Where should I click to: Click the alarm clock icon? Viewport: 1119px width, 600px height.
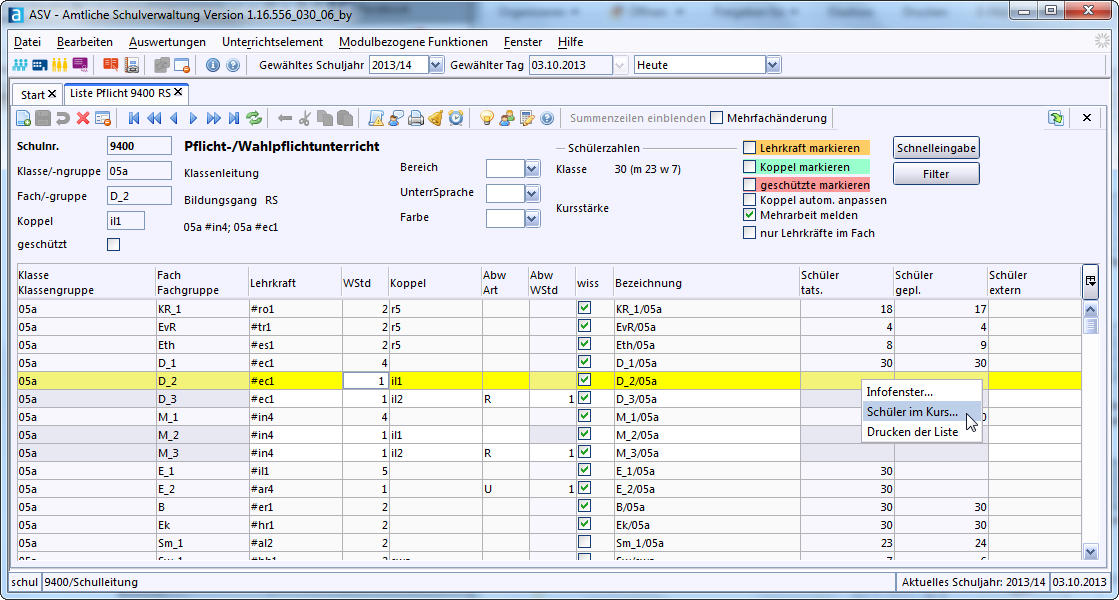[x=455, y=118]
